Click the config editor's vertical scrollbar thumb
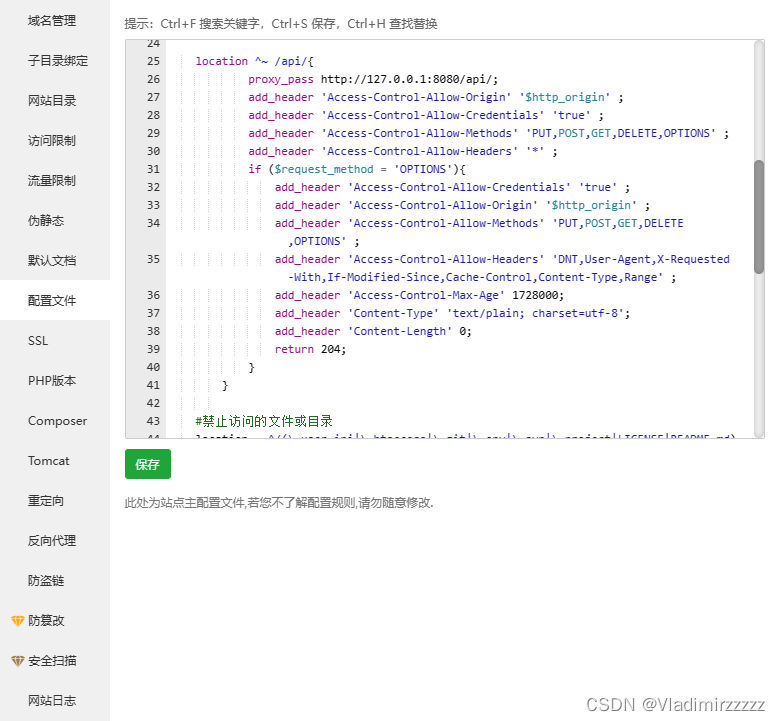The height and width of the screenshot is (721, 780). click(x=759, y=216)
